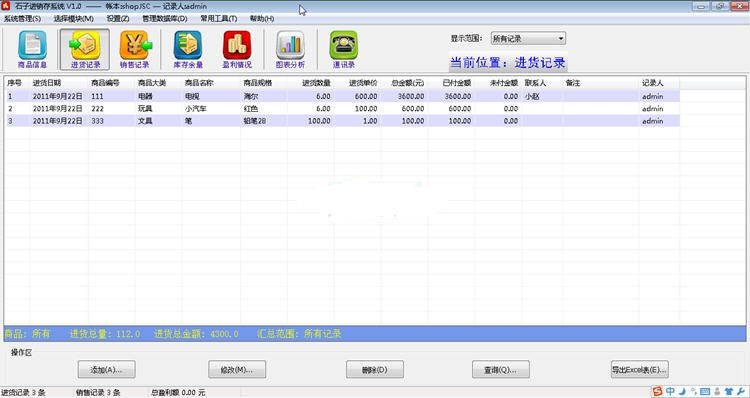Click the 删除(D) button
750x398 pixels.
375,369
